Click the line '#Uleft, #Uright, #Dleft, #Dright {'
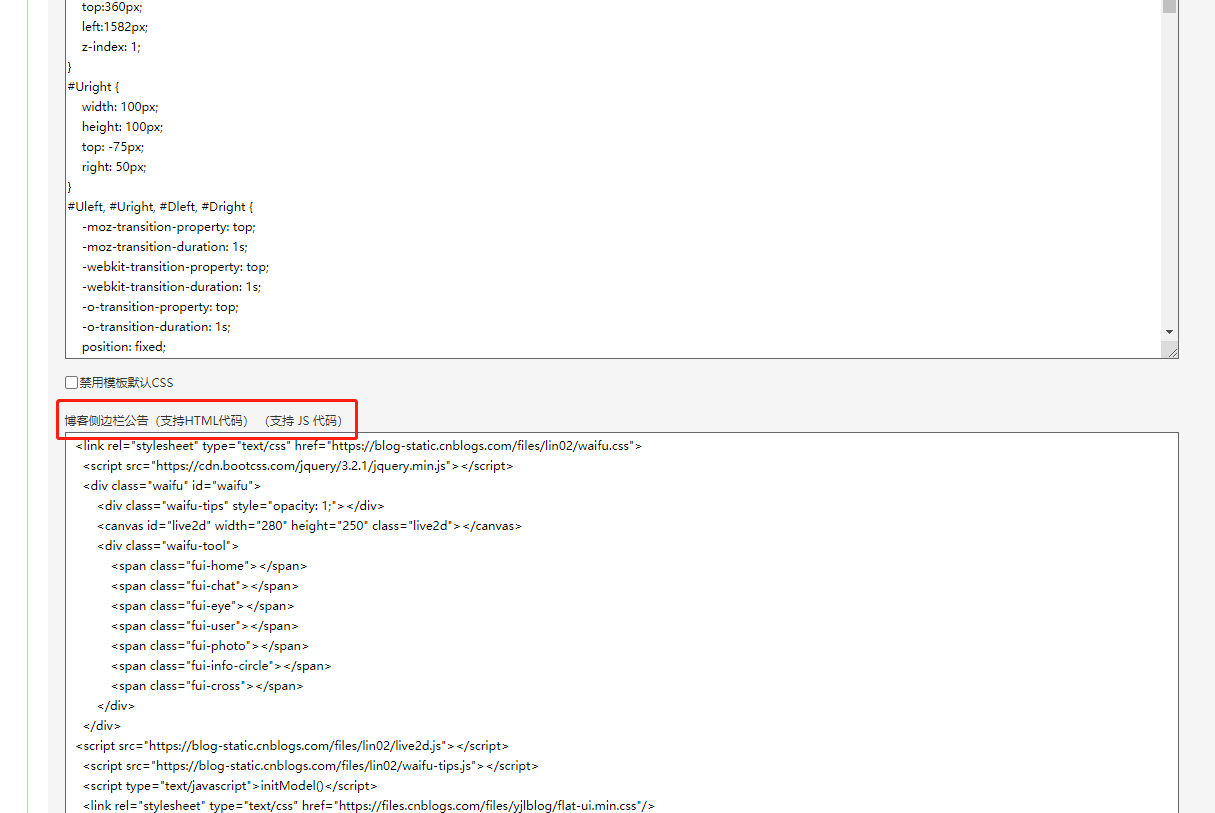The image size is (1215, 813). [x=160, y=207]
